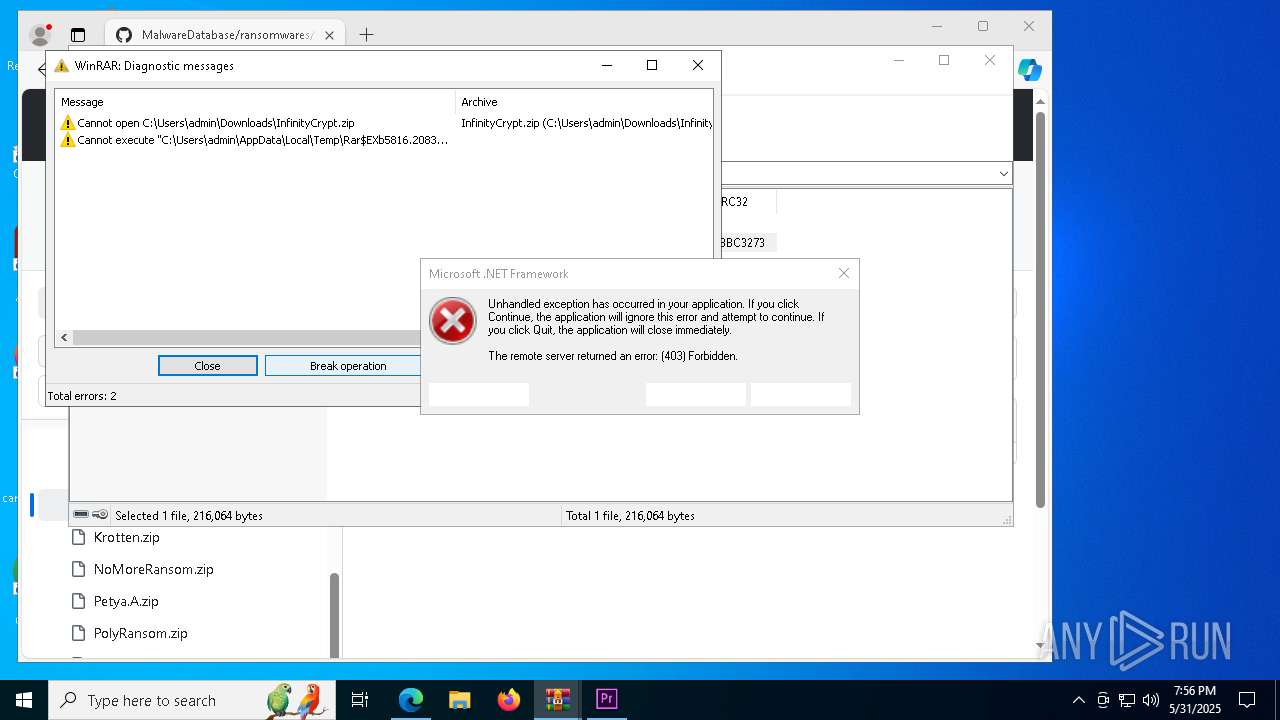Click the browser page scroll-down arrow
Image resolution: width=1280 pixels, height=720 pixels.
[1040, 647]
